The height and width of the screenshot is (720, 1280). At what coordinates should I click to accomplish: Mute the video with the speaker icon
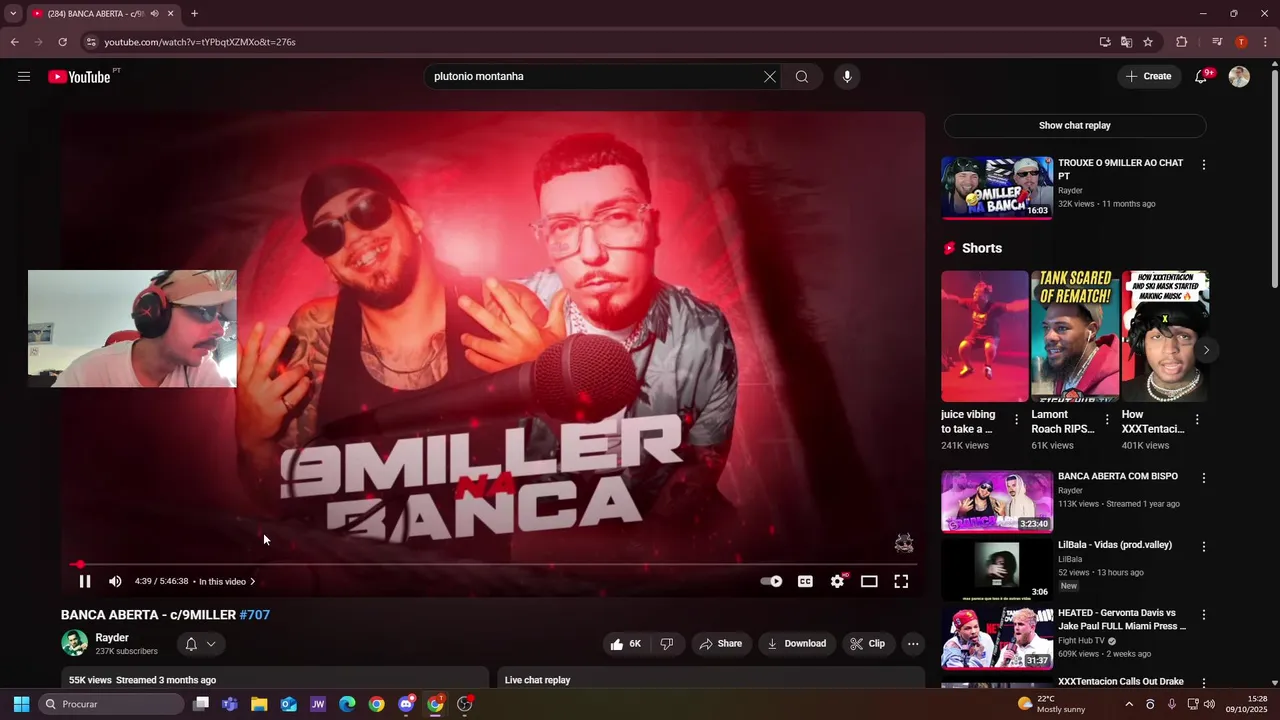click(115, 581)
